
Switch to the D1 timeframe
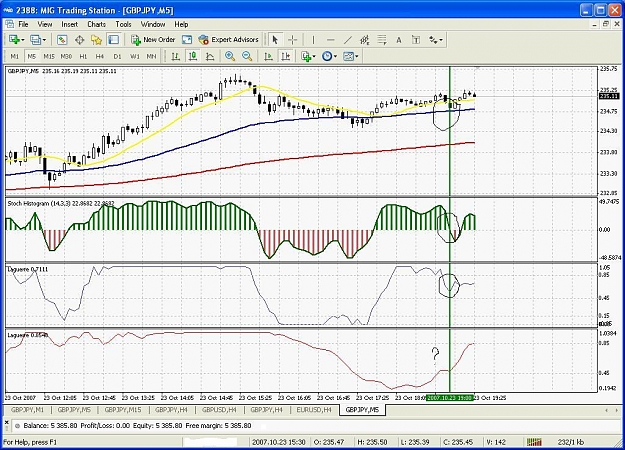point(117,56)
